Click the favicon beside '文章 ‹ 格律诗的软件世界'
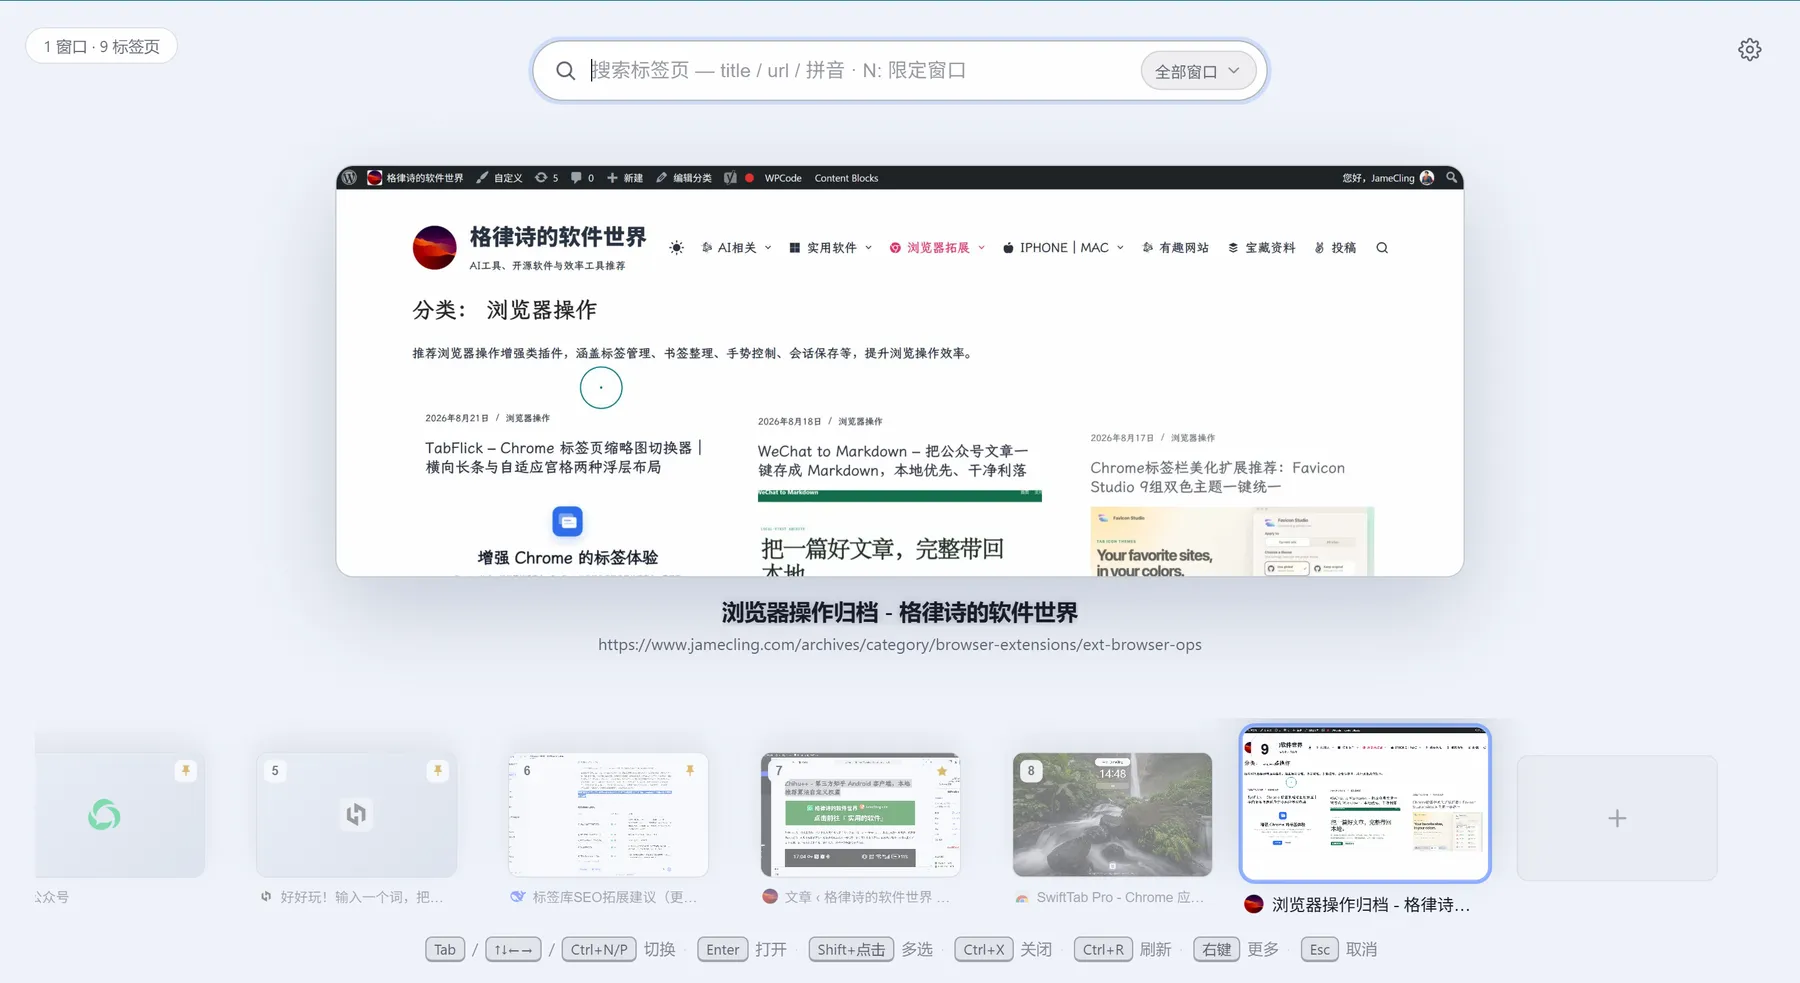 point(770,897)
